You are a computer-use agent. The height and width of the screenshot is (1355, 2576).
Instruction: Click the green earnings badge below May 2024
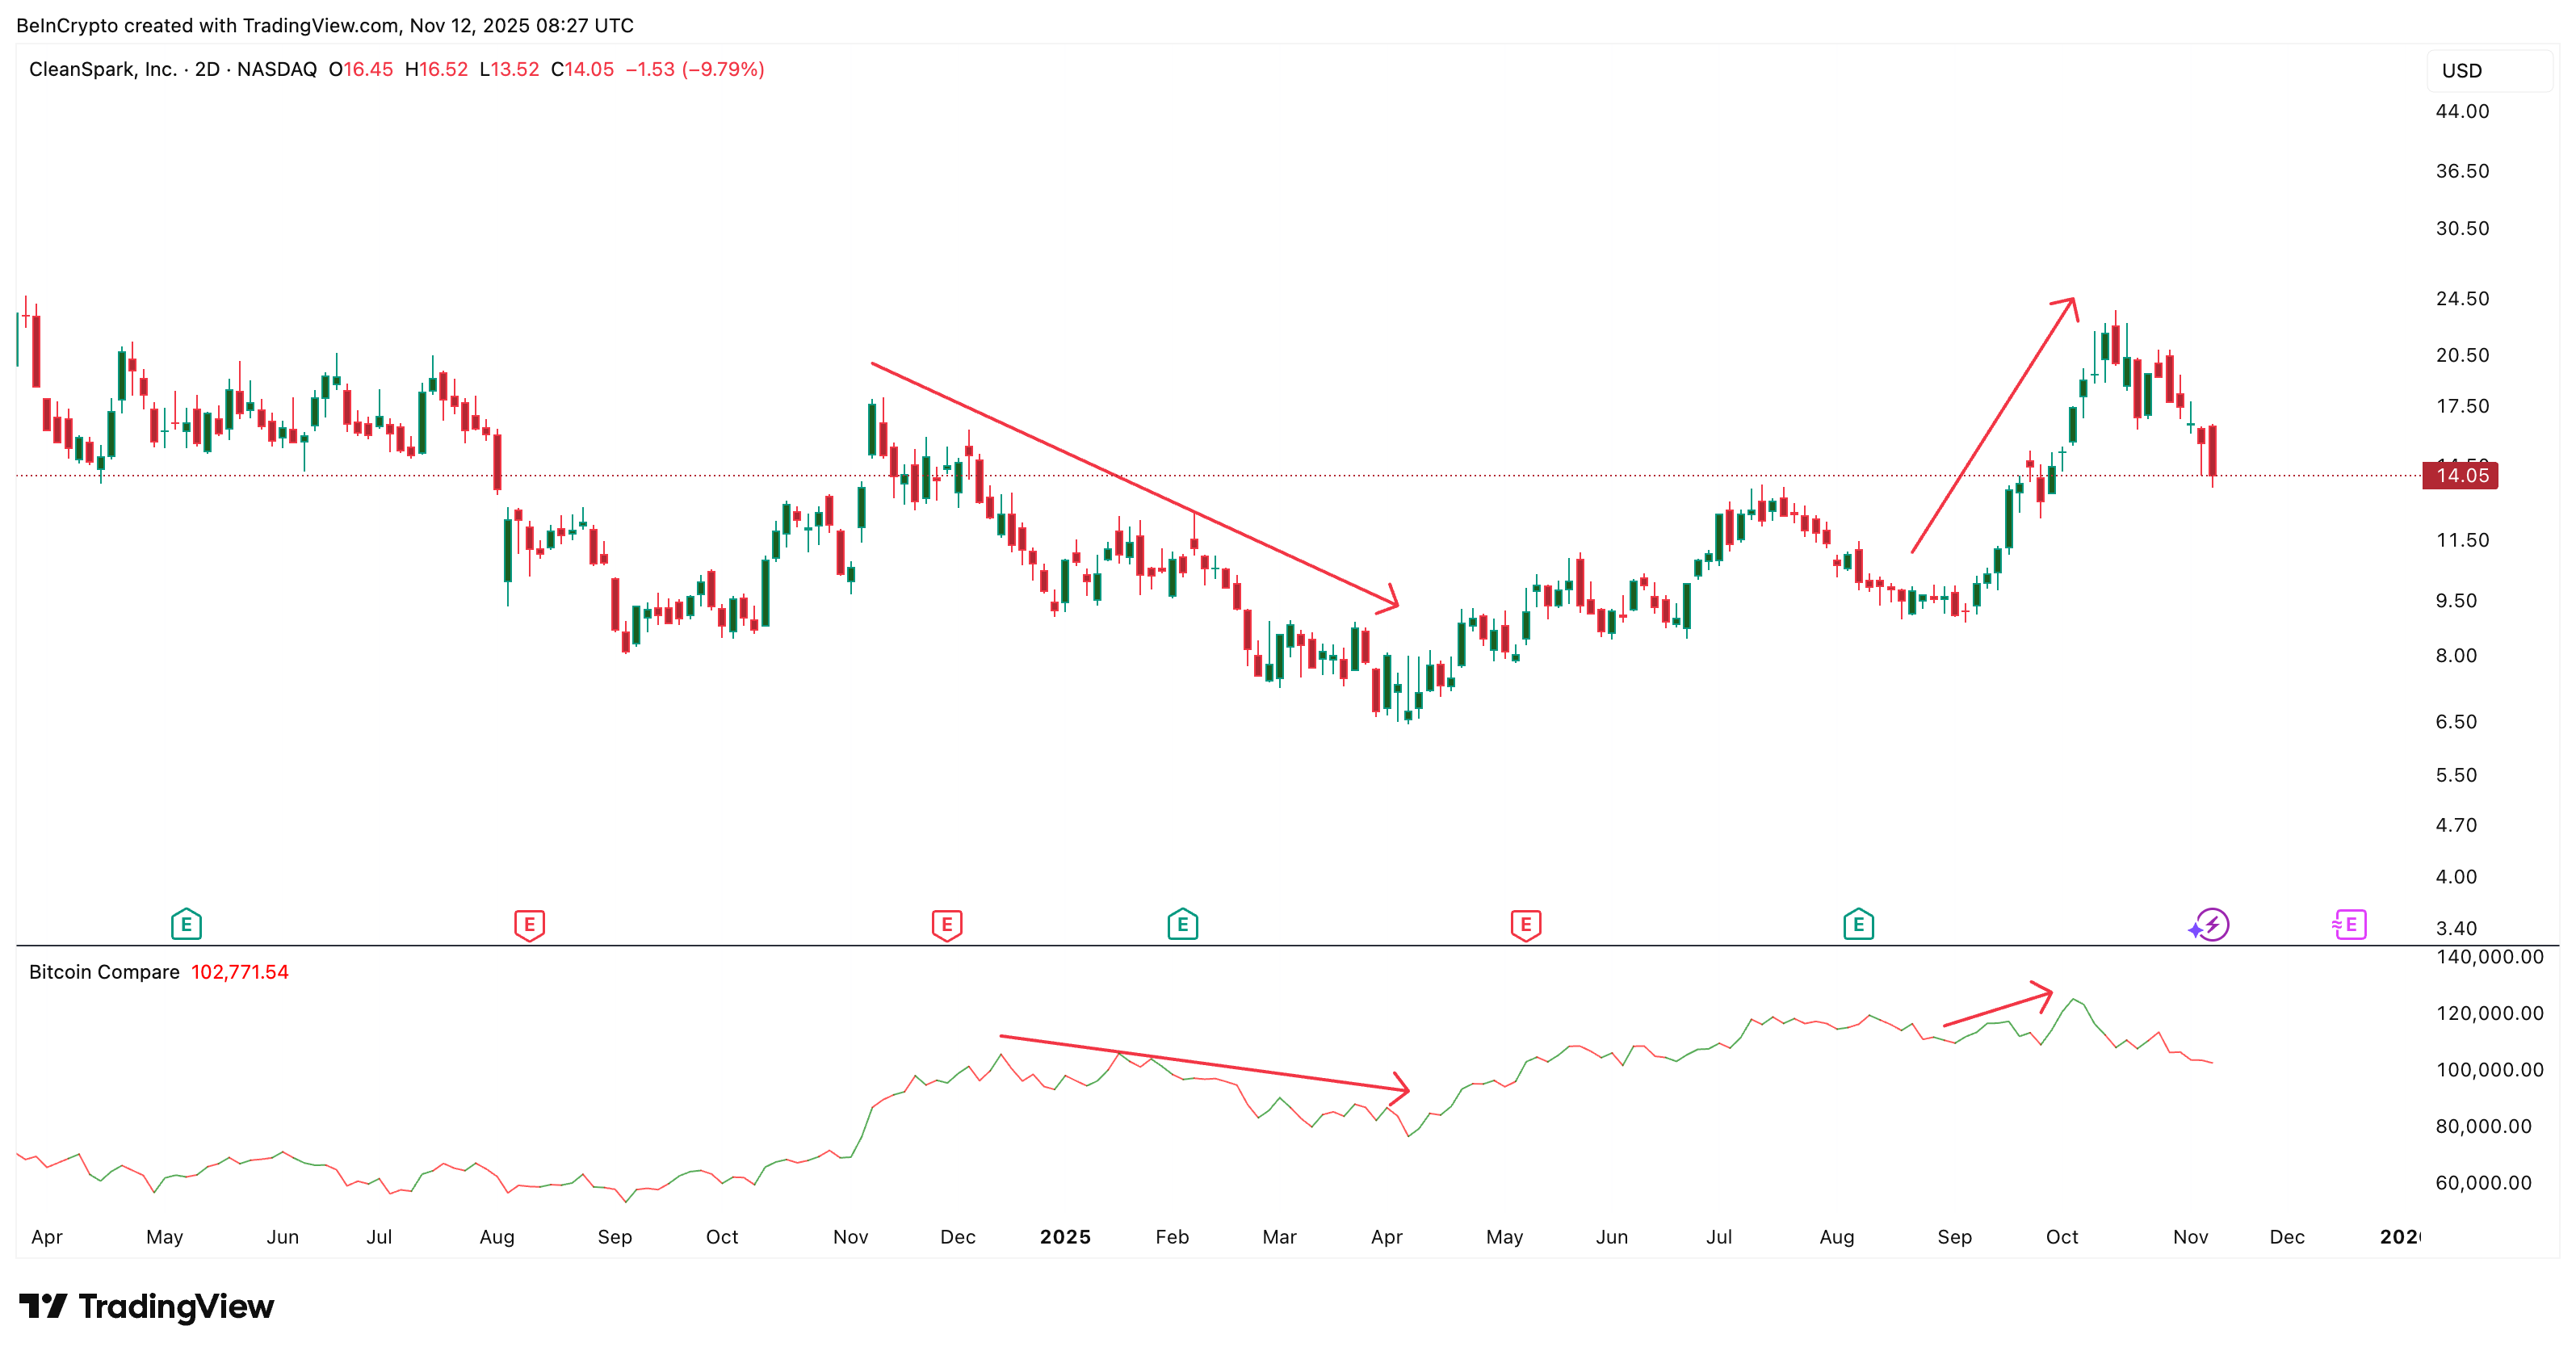[x=186, y=925]
